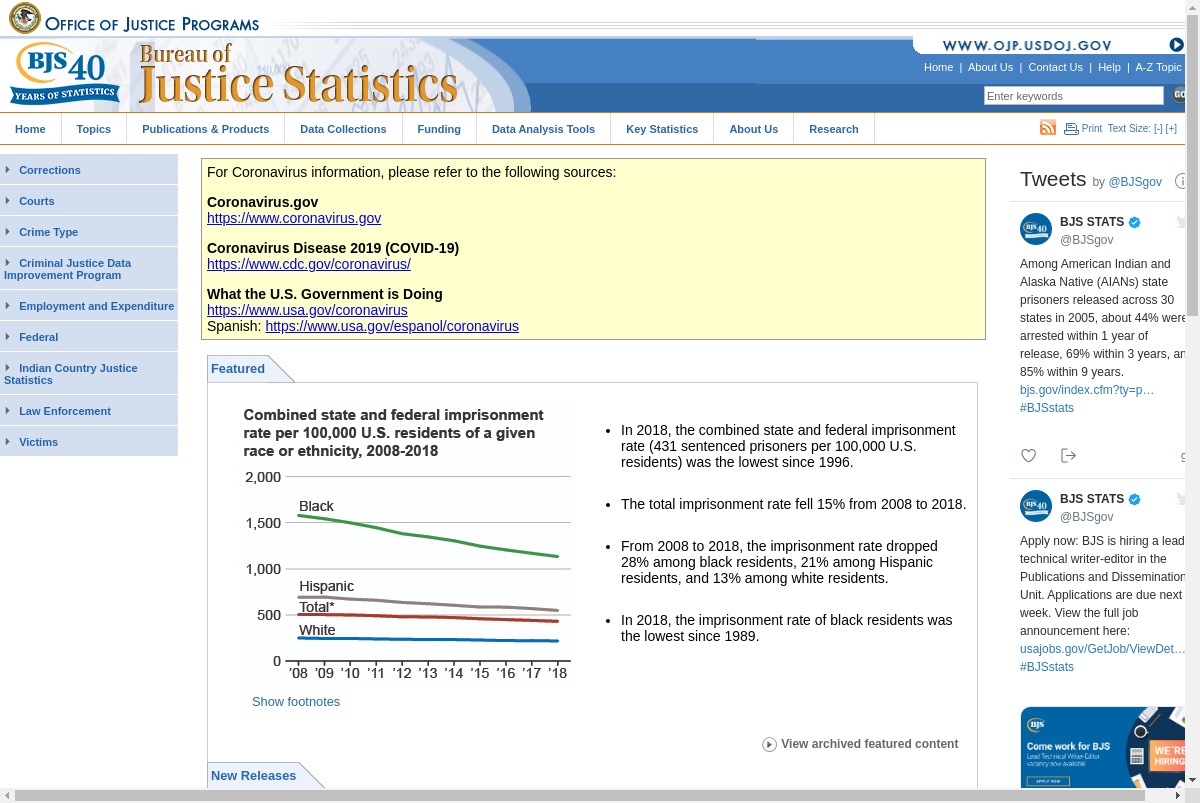Follow the usa.gov/coronavirus link
Viewport: 1200px width, 803px height.
click(x=307, y=310)
